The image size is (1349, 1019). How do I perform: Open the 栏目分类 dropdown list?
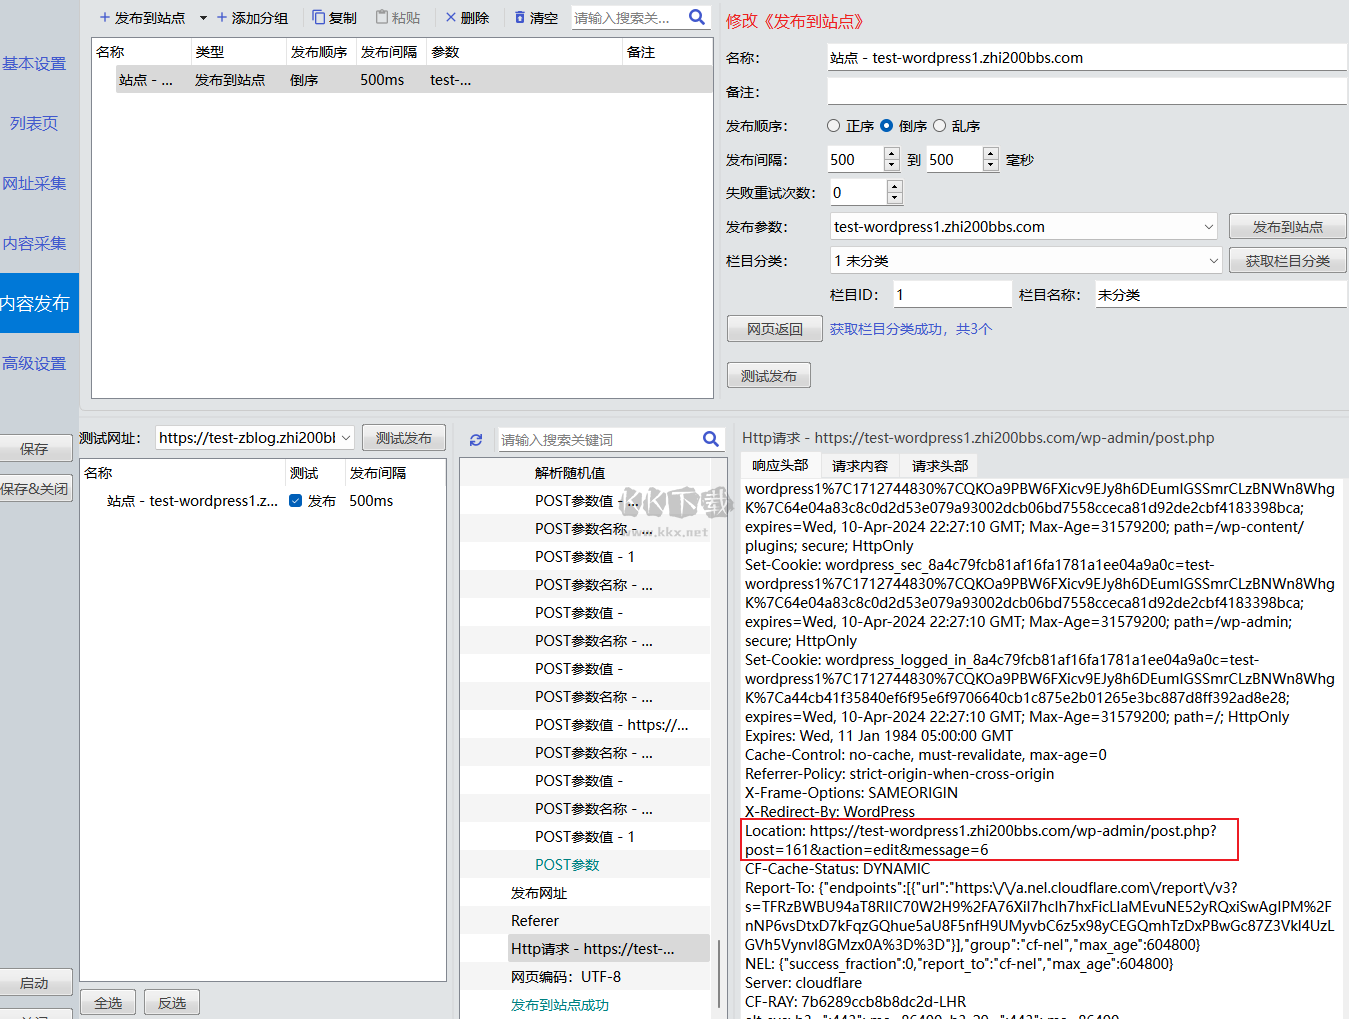[1213, 261]
